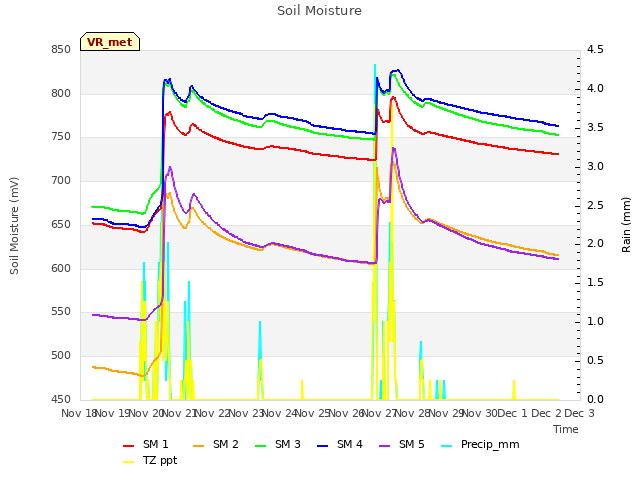Click the 4.5 rain axis value
Screen dimensions: 640x480
(595, 50)
